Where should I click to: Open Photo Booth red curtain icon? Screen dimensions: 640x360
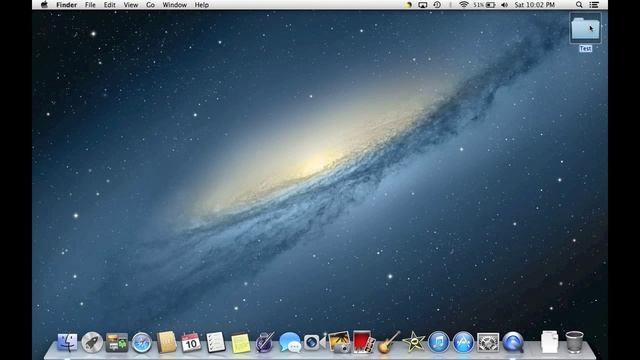363,341
